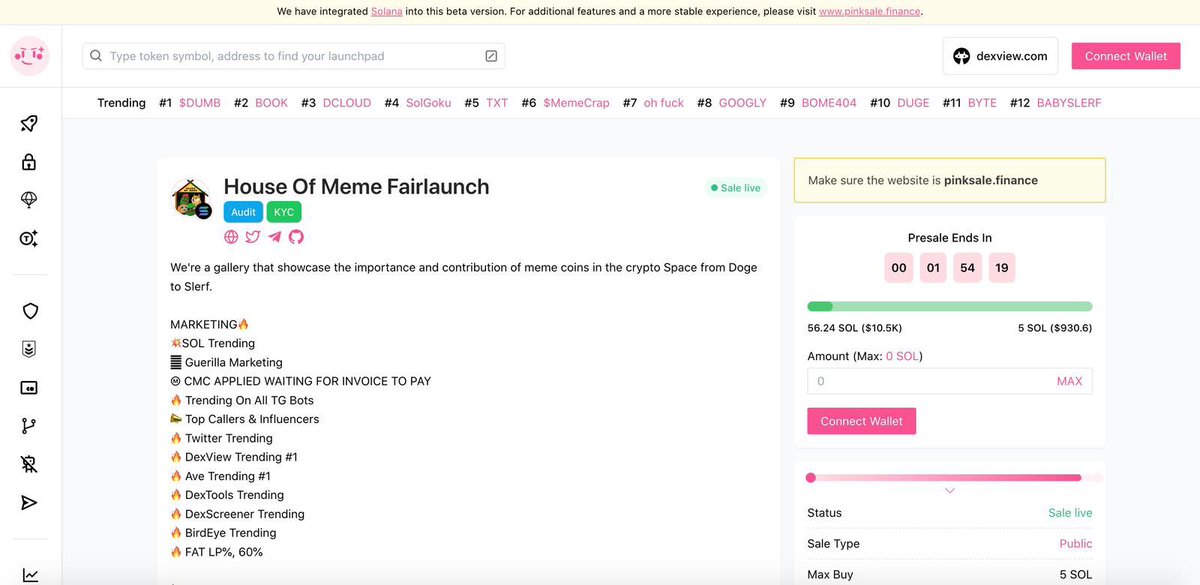Click the DexView Trending #1 line
This screenshot has width=1200, height=585.
pyautogui.click(x=234, y=457)
